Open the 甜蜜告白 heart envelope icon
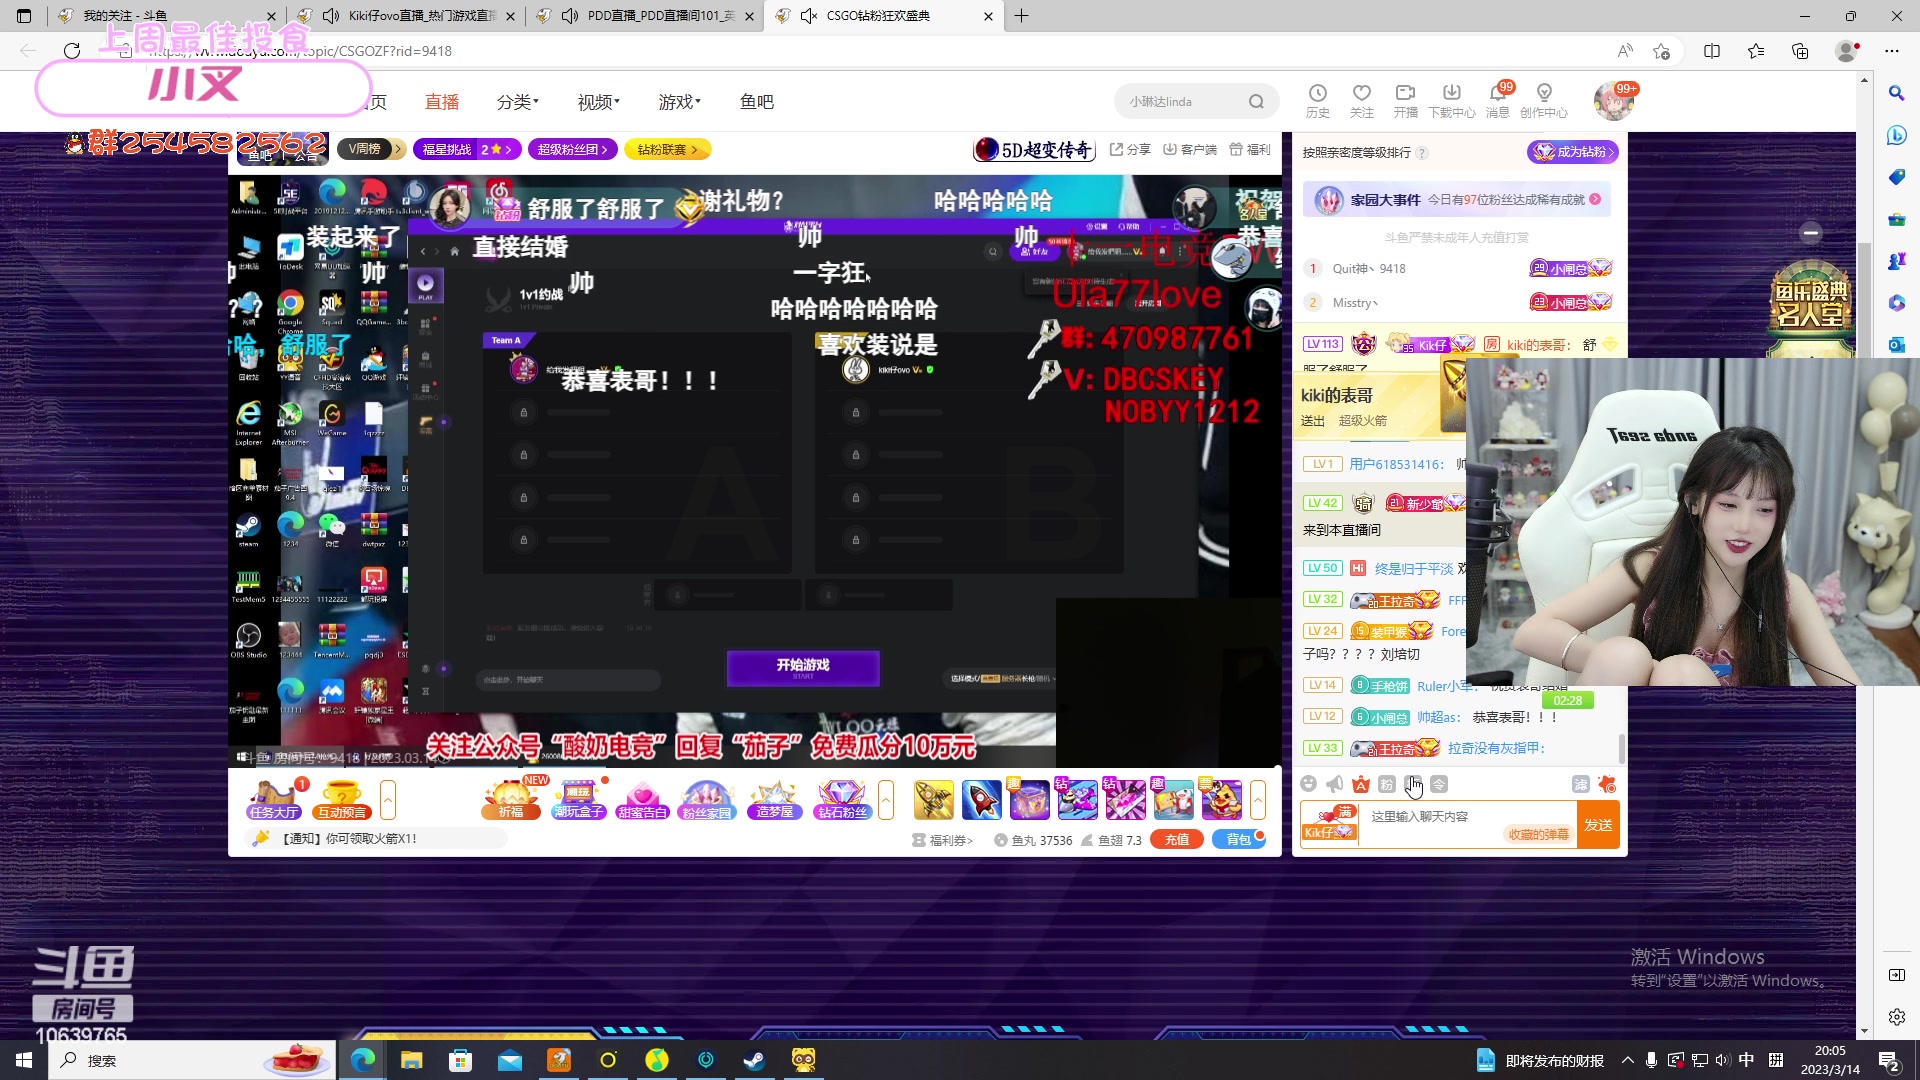Viewport: 1920px width, 1080px height. (x=642, y=799)
